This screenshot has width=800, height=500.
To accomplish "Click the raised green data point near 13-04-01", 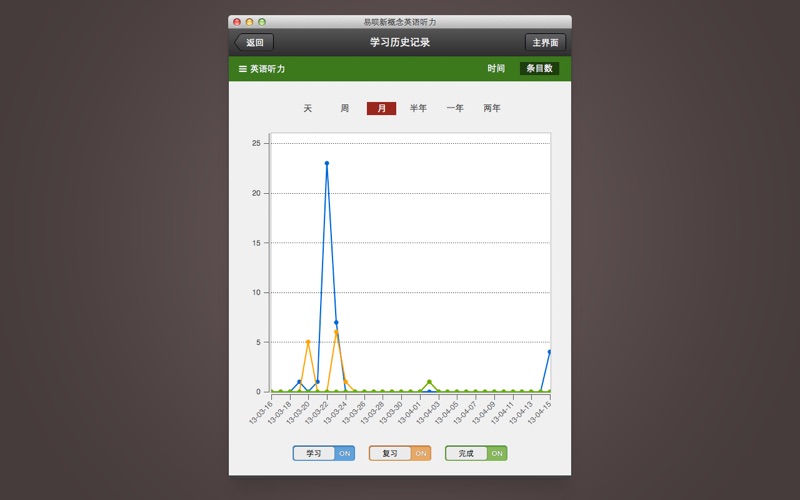I will pyautogui.click(x=429, y=382).
